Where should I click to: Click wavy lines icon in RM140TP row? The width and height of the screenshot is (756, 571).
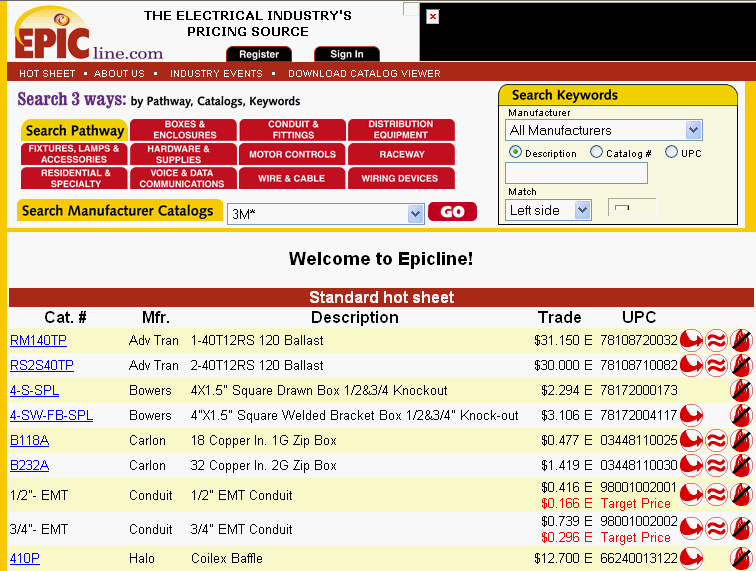pyautogui.click(x=716, y=340)
